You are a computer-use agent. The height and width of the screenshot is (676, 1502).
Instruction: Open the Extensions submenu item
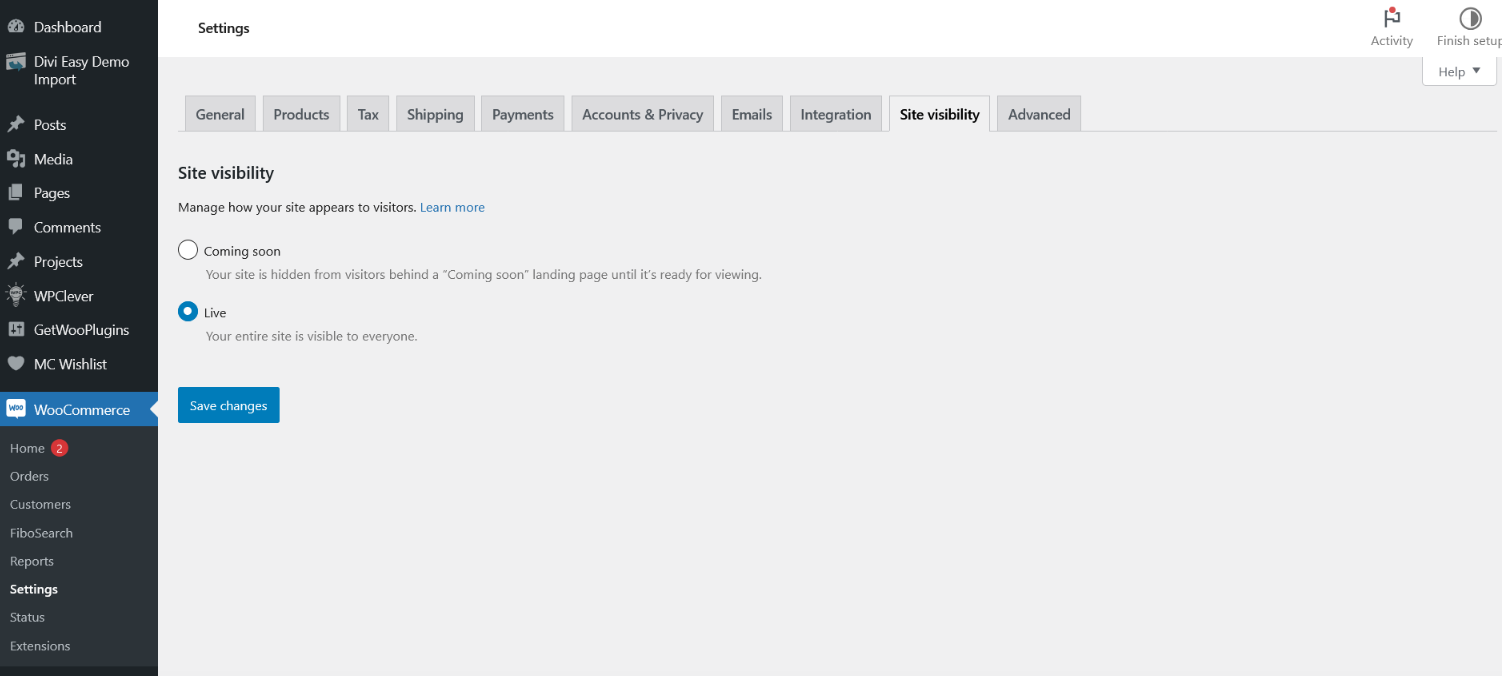tap(40, 646)
